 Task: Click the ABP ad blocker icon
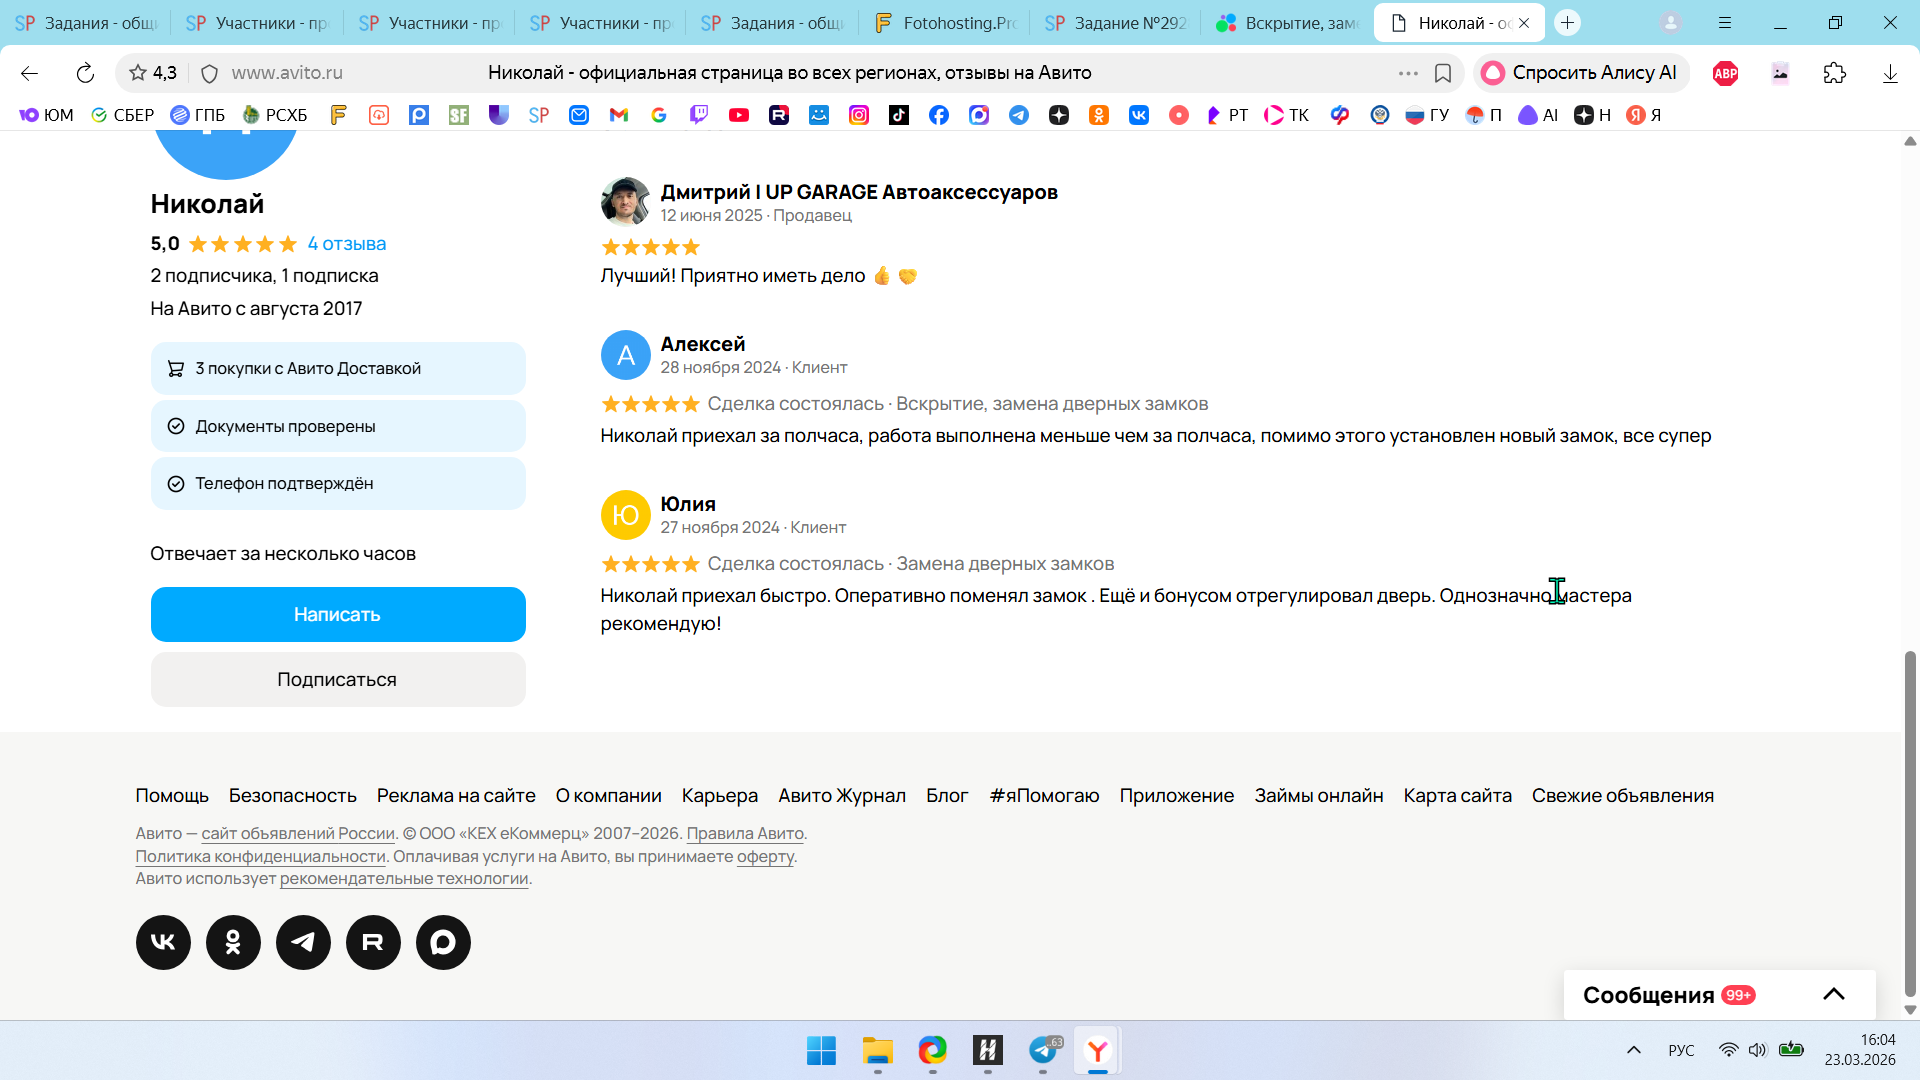point(1726,73)
